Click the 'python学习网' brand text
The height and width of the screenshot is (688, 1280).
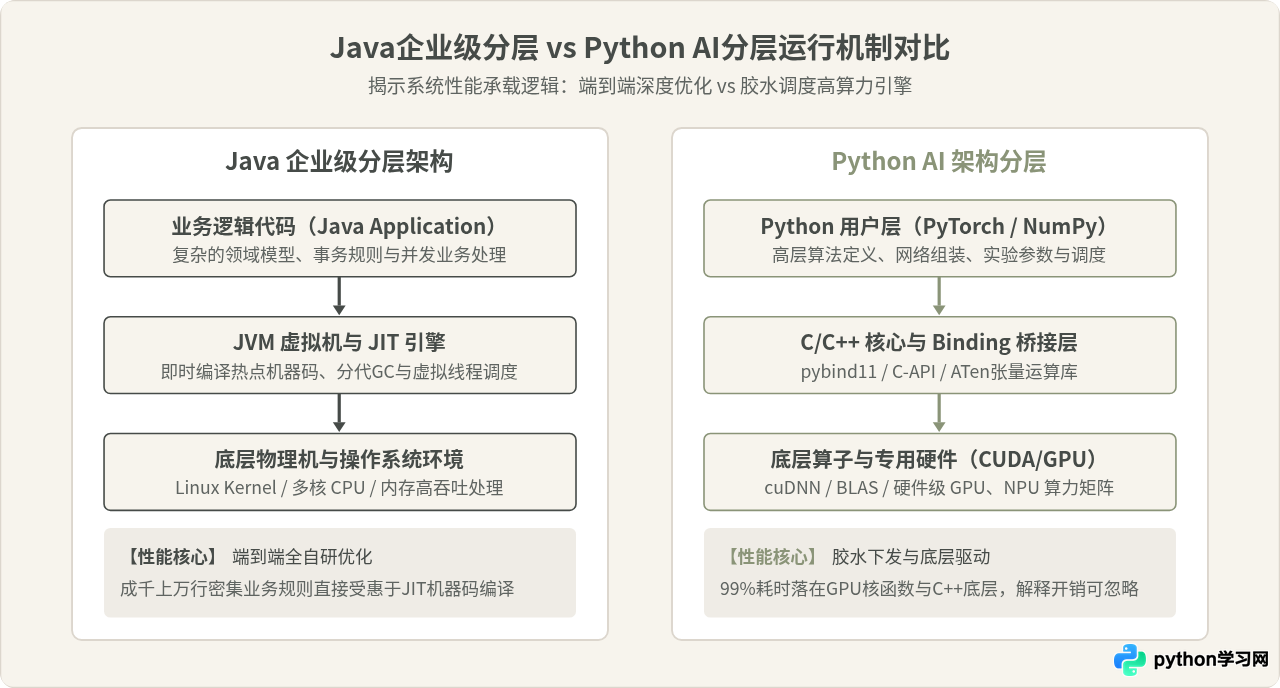pyautogui.click(x=1211, y=660)
